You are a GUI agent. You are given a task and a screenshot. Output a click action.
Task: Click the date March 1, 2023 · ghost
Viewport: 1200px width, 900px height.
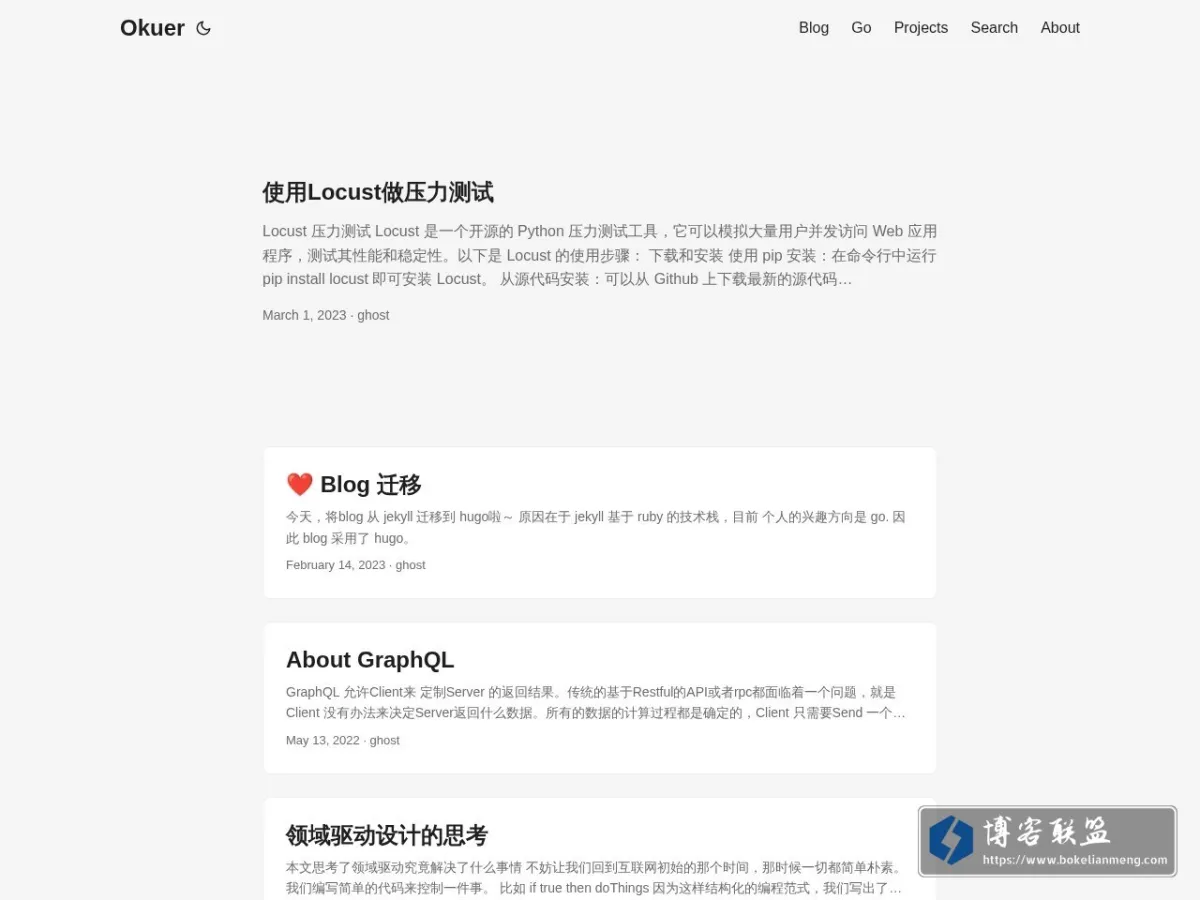[x=326, y=315]
